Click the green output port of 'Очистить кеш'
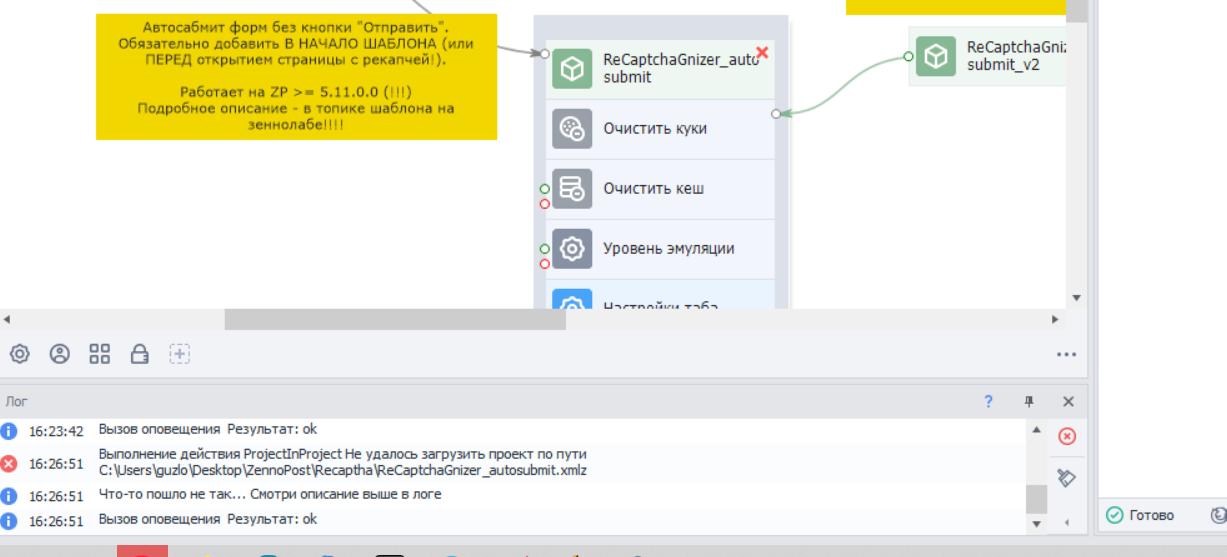The width and height of the screenshot is (1227, 557). (545, 188)
